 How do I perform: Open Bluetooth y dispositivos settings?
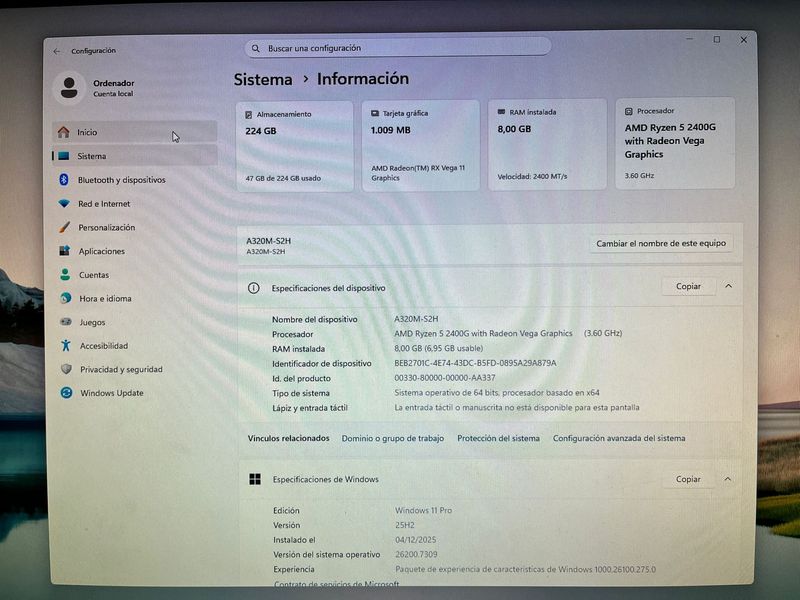(x=135, y=180)
